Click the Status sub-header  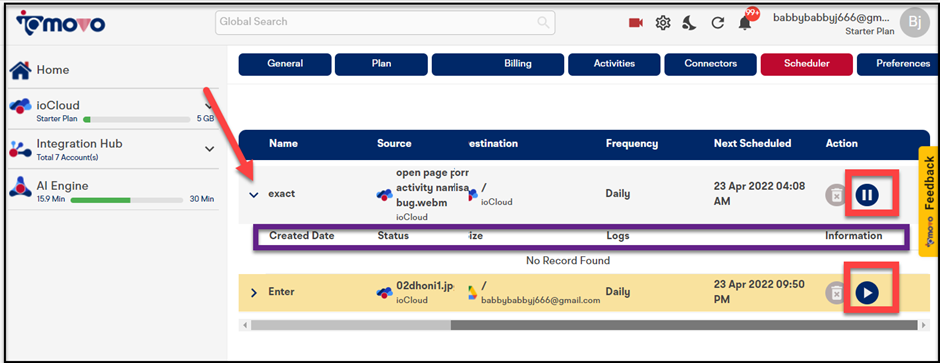click(x=393, y=236)
